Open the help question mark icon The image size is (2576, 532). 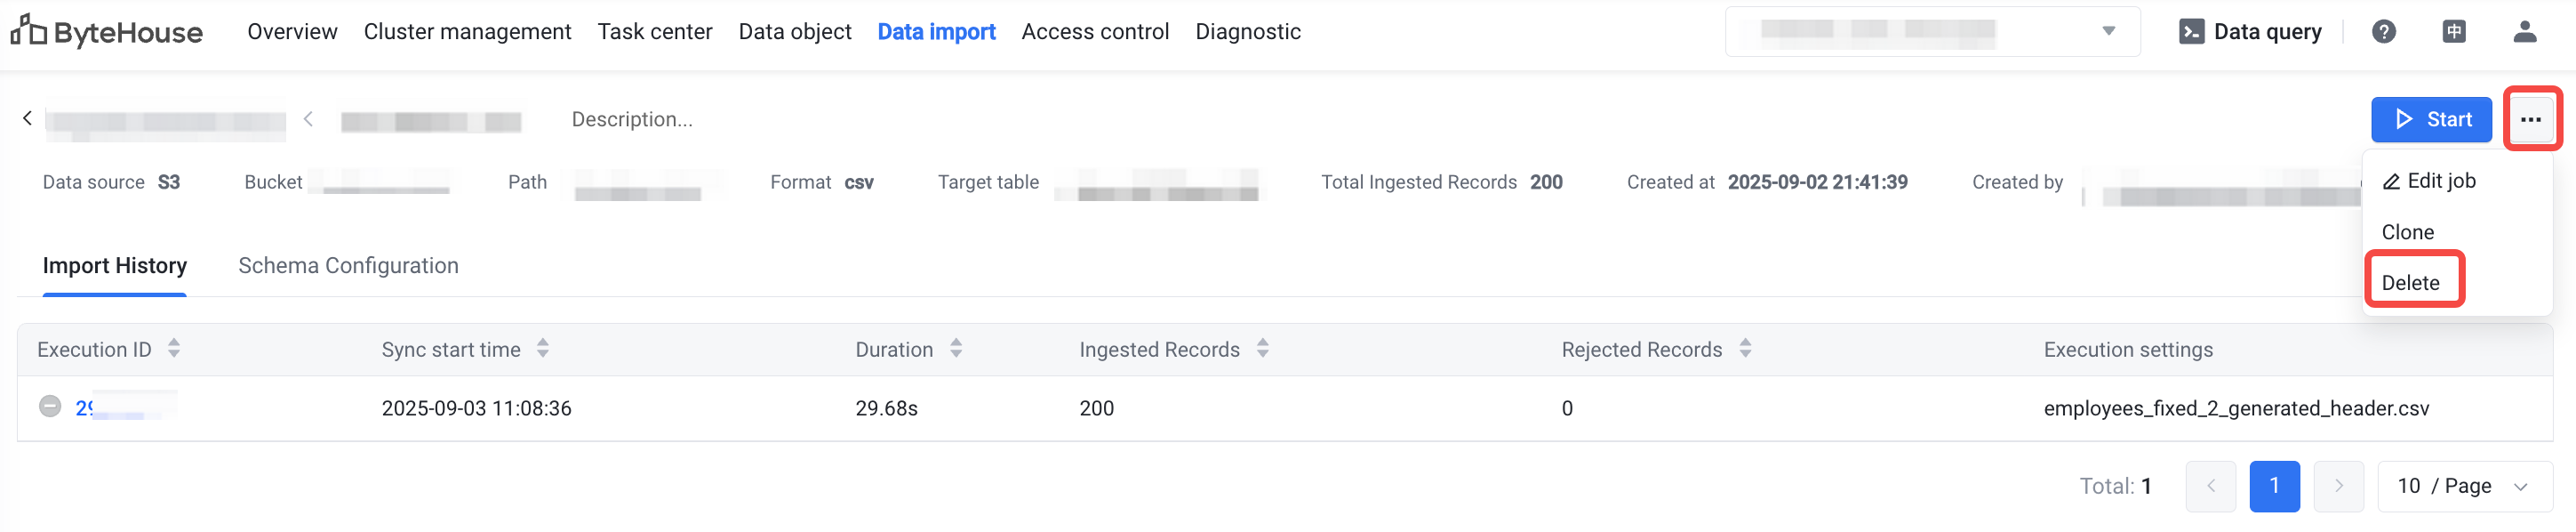2384,32
